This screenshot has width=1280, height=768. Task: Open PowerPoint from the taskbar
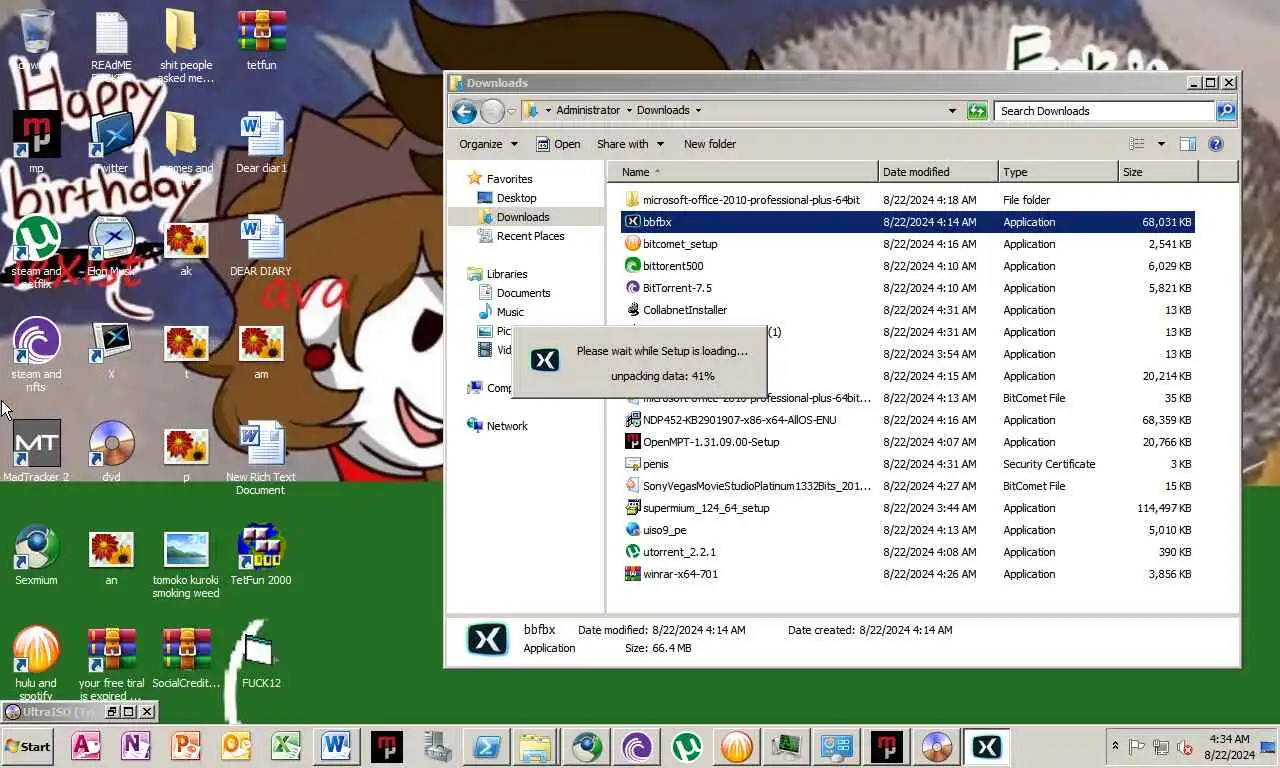186,746
